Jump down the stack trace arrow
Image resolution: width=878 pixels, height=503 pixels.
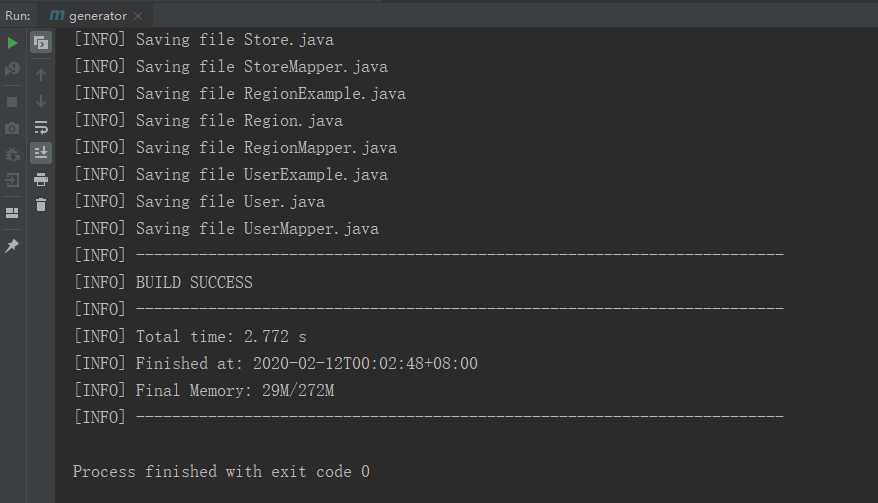[x=41, y=101]
